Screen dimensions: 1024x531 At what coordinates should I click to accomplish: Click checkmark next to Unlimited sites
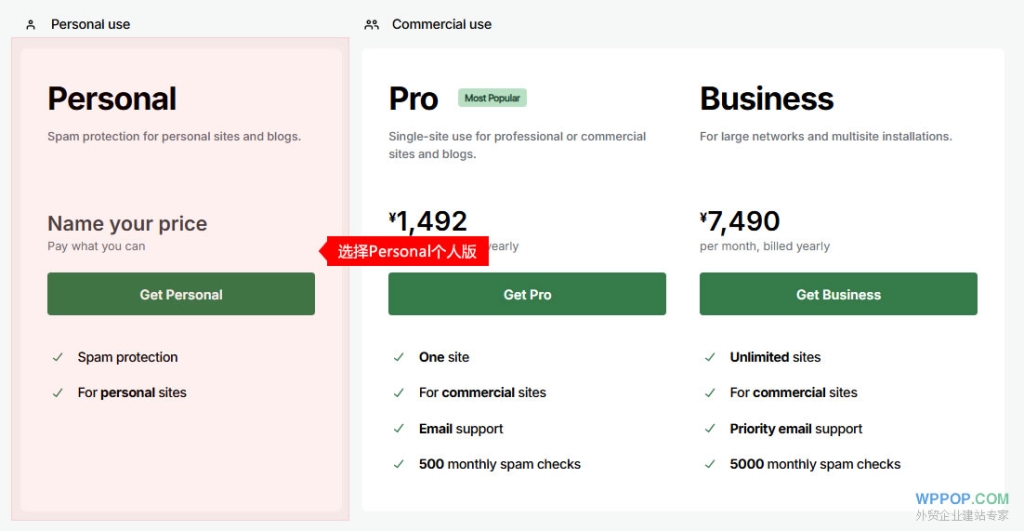pos(710,357)
